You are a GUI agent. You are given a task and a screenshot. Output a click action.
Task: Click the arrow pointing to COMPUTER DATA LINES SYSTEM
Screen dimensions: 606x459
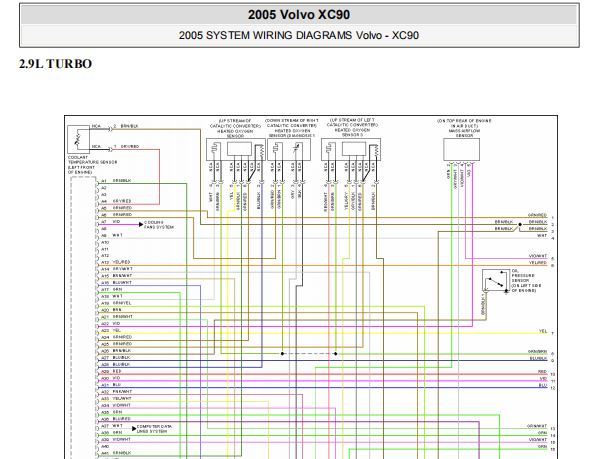click(134, 428)
